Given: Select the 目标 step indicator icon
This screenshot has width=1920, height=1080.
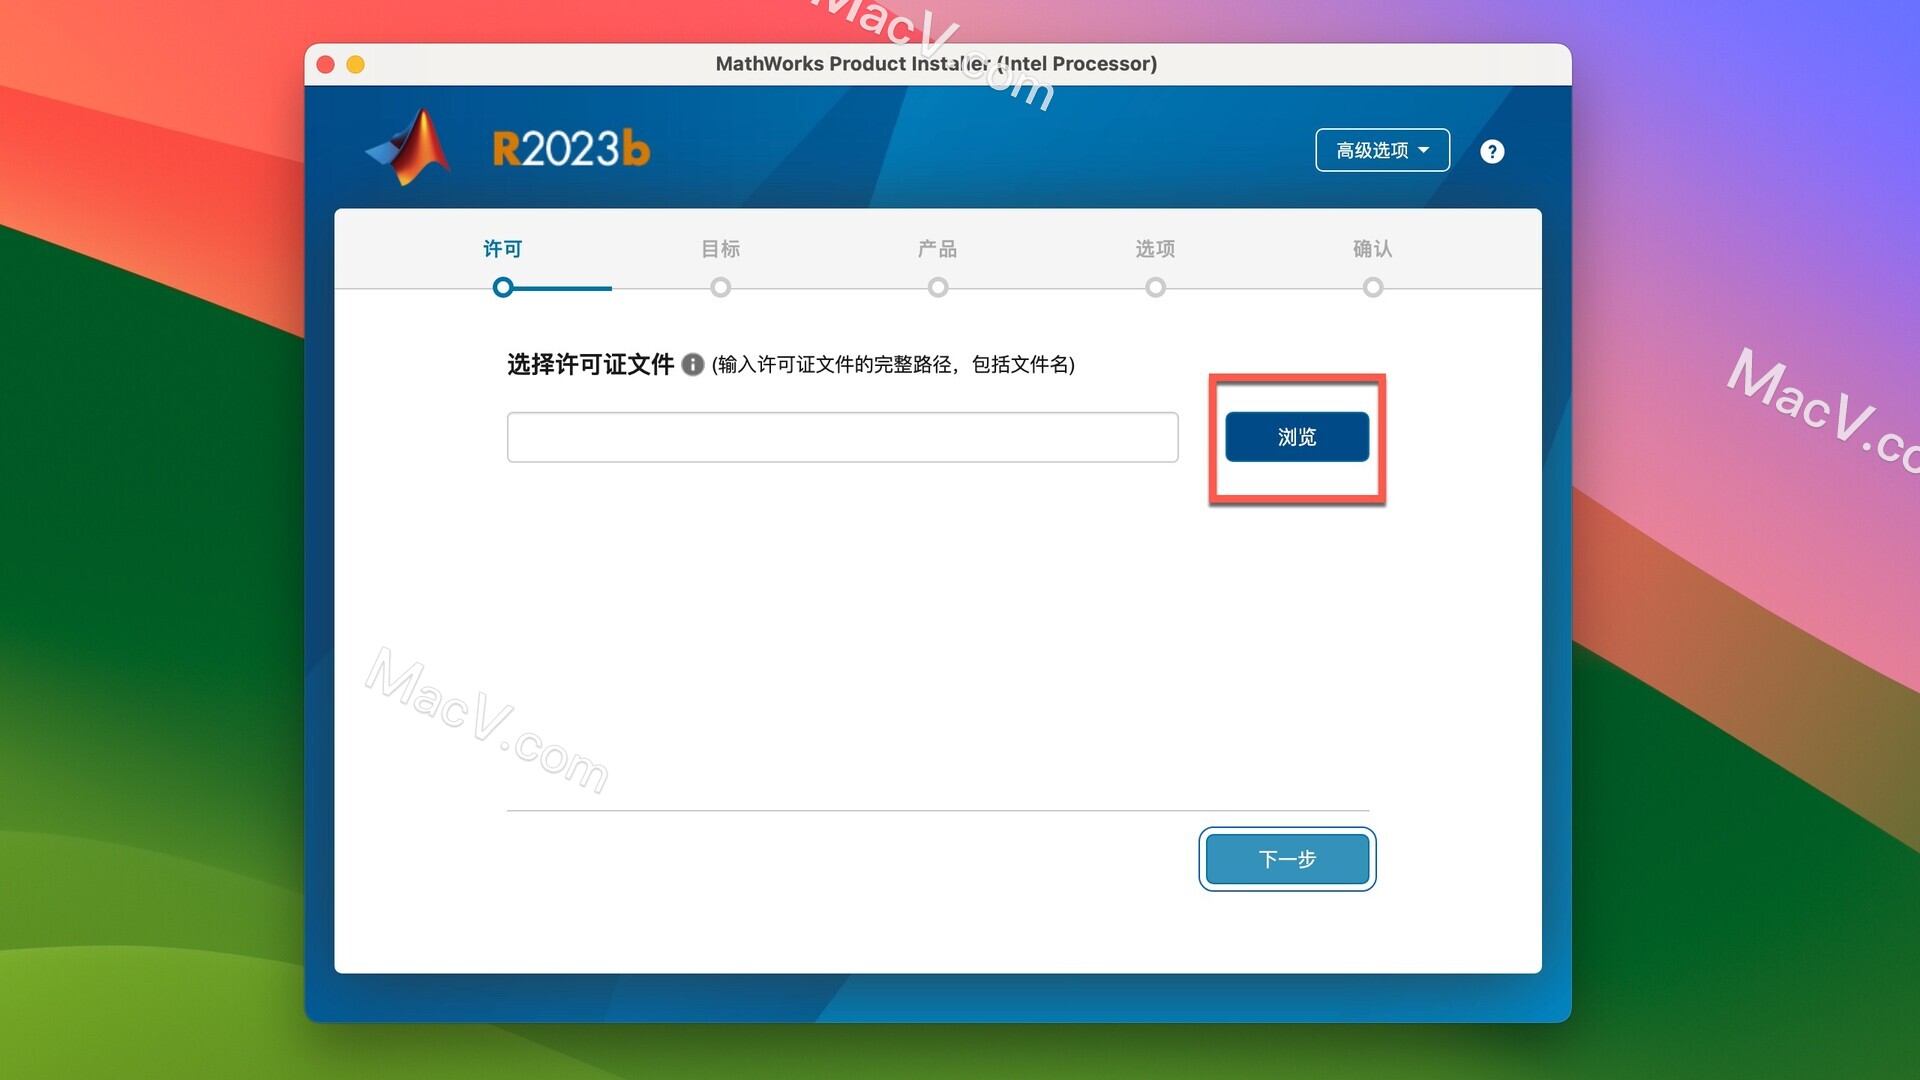Looking at the screenshot, I should tap(721, 287).
